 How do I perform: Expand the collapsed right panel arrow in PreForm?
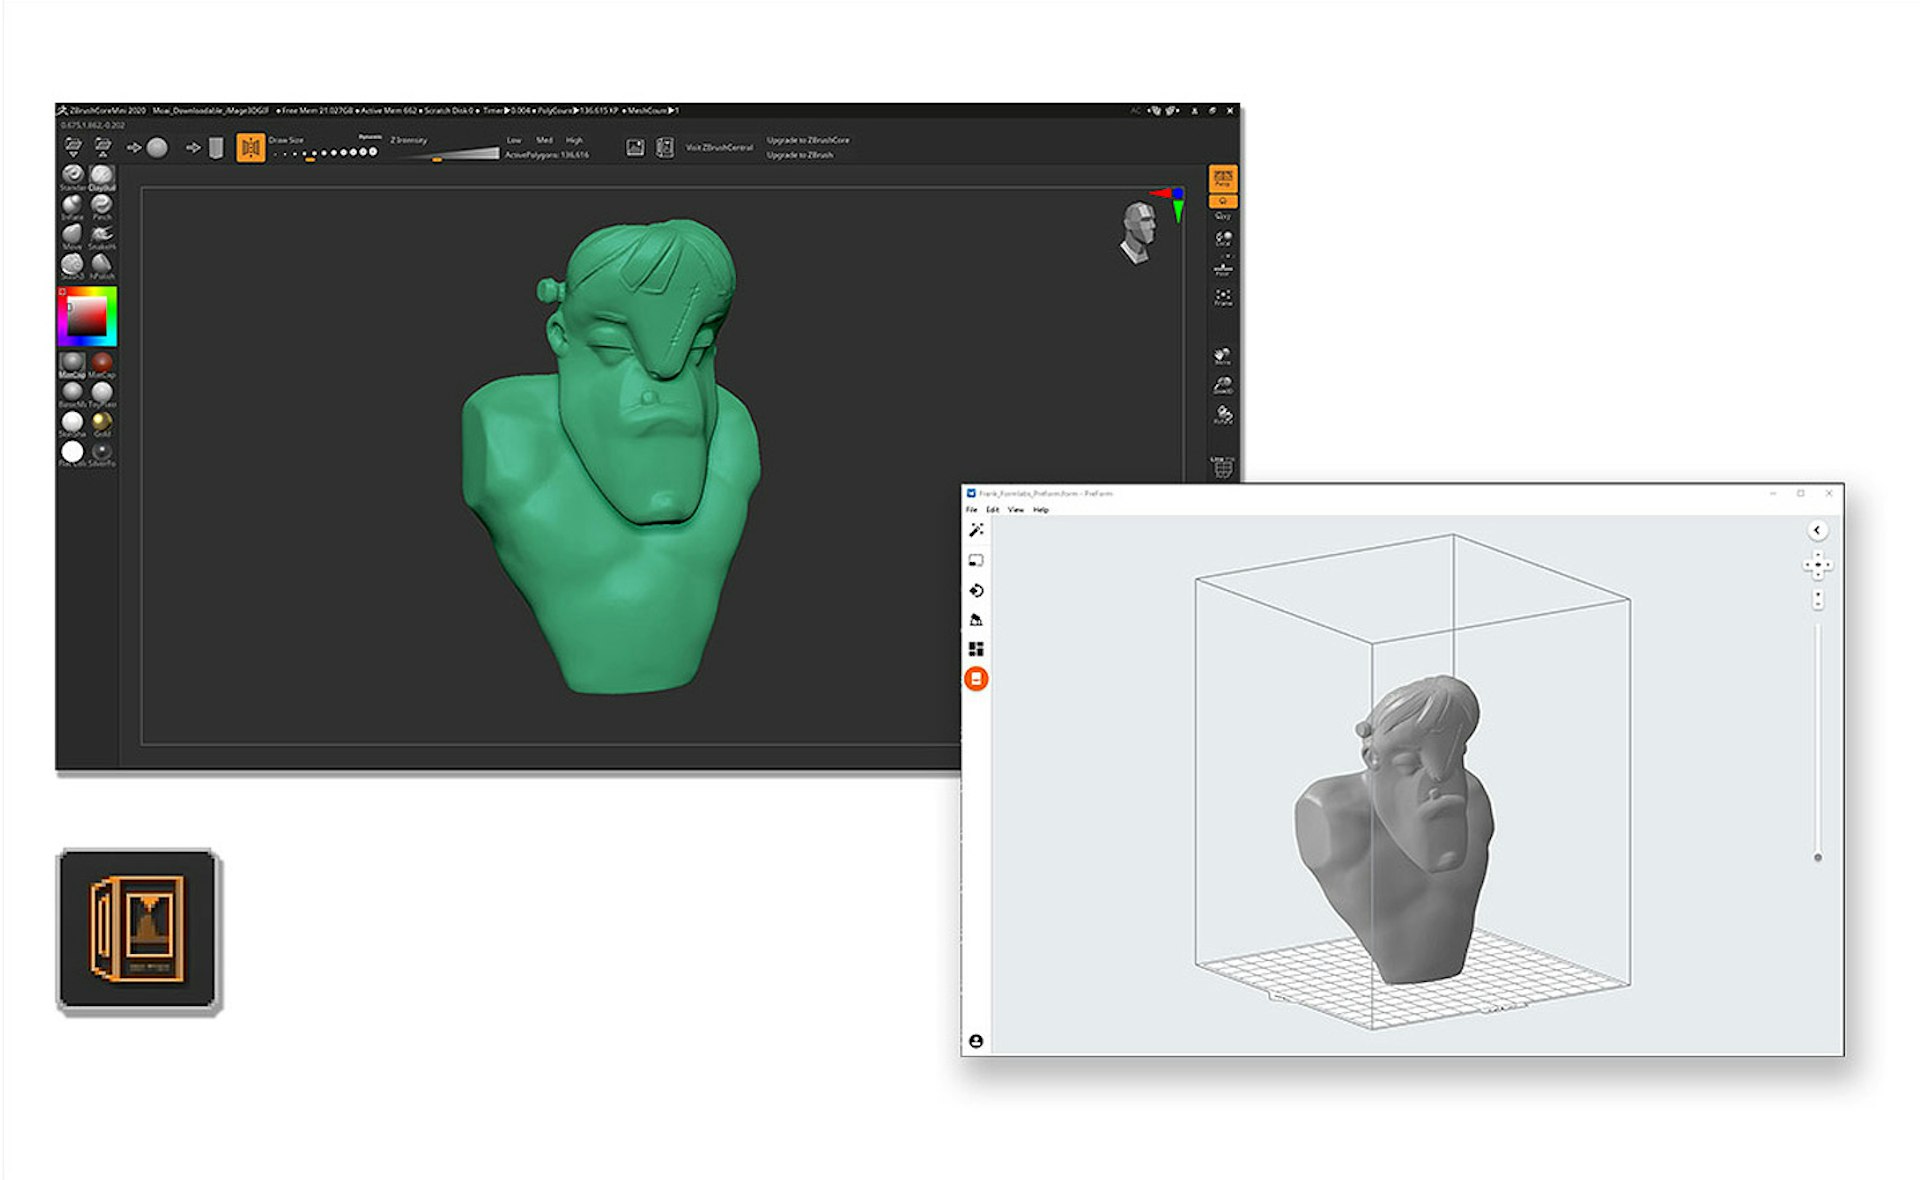click(x=1817, y=531)
